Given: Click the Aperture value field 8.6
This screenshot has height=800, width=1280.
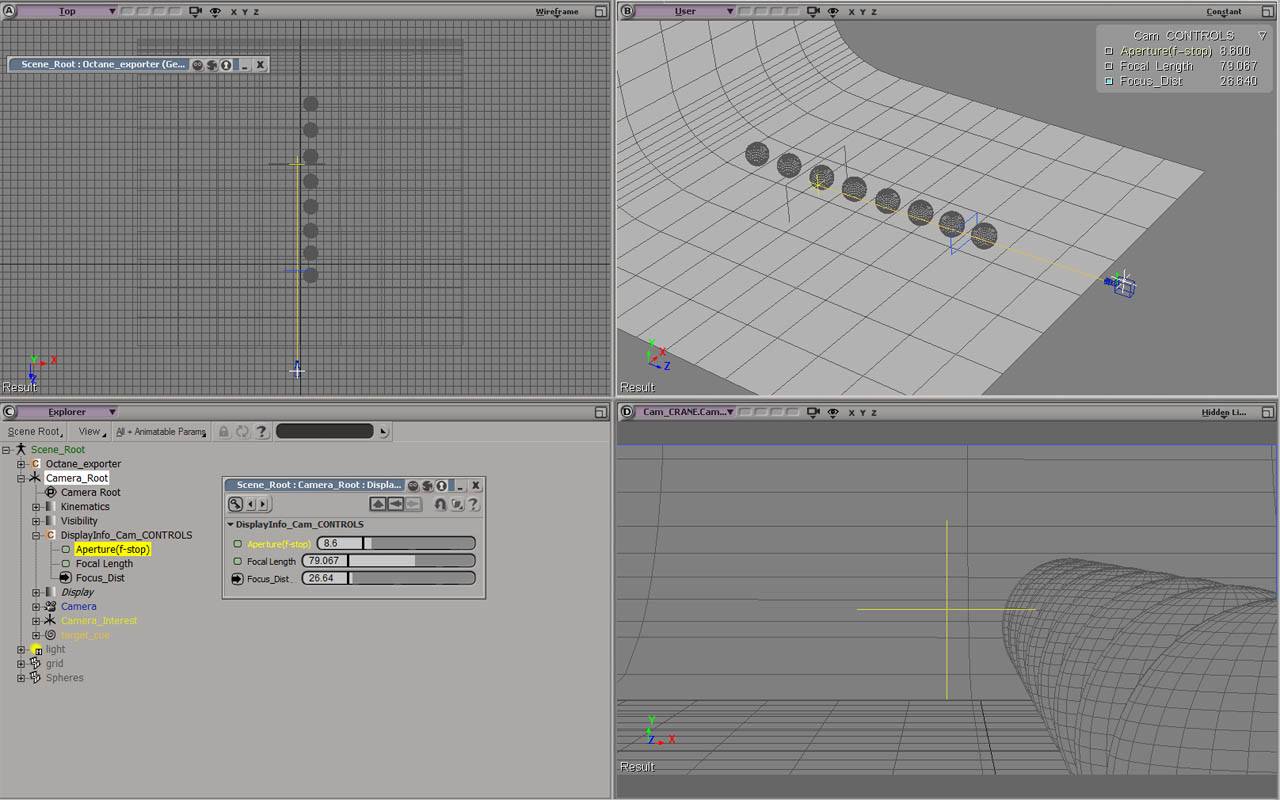Looking at the screenshot, I should pyautogui.click(x=340, y=544).
